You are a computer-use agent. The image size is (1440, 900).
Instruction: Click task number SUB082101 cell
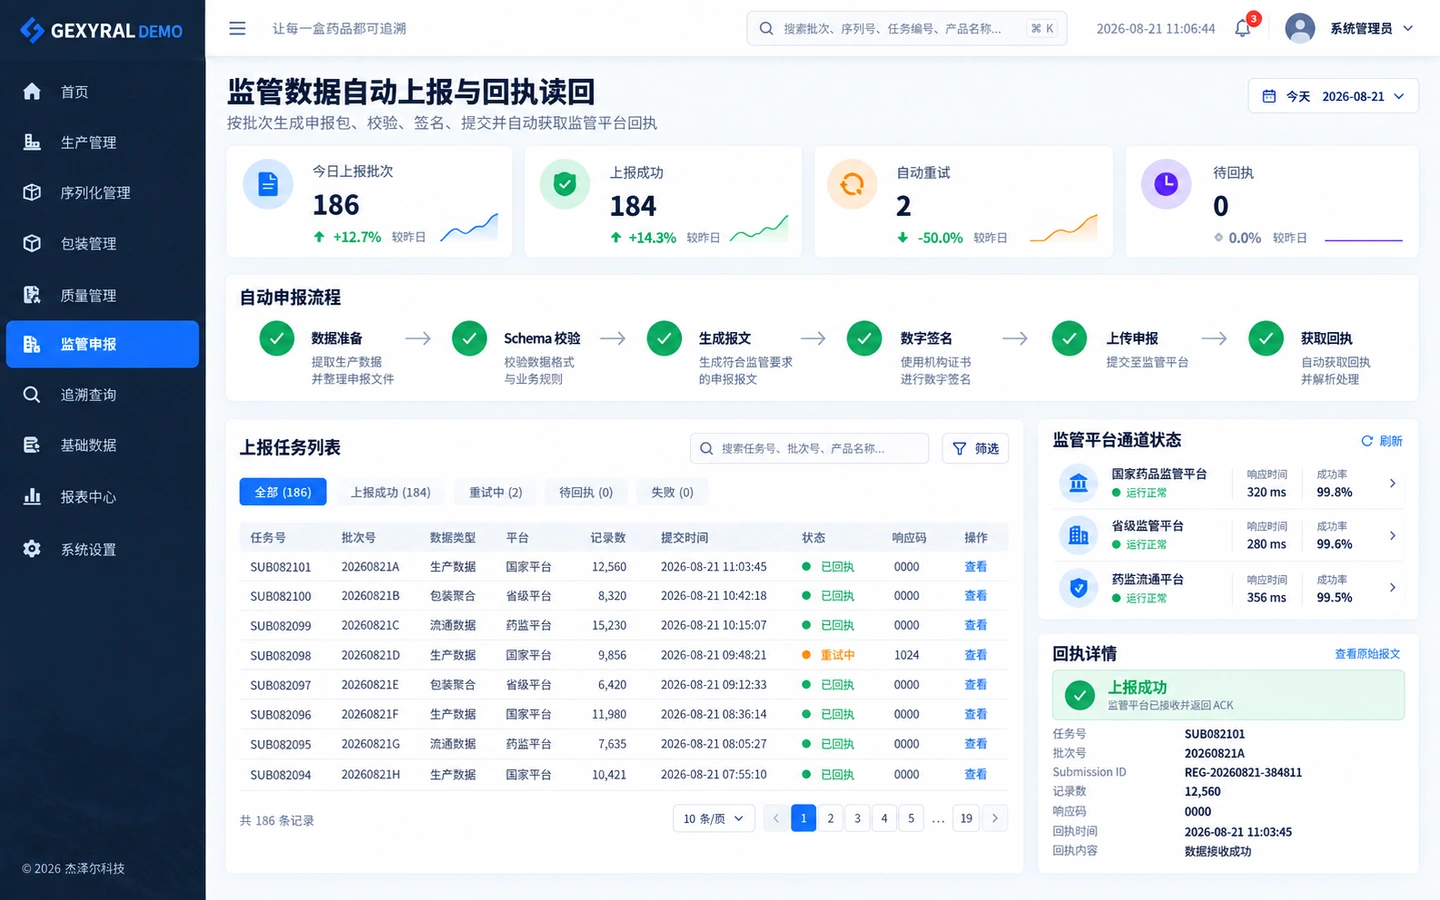pyautogui.click(x=281, y=567)
